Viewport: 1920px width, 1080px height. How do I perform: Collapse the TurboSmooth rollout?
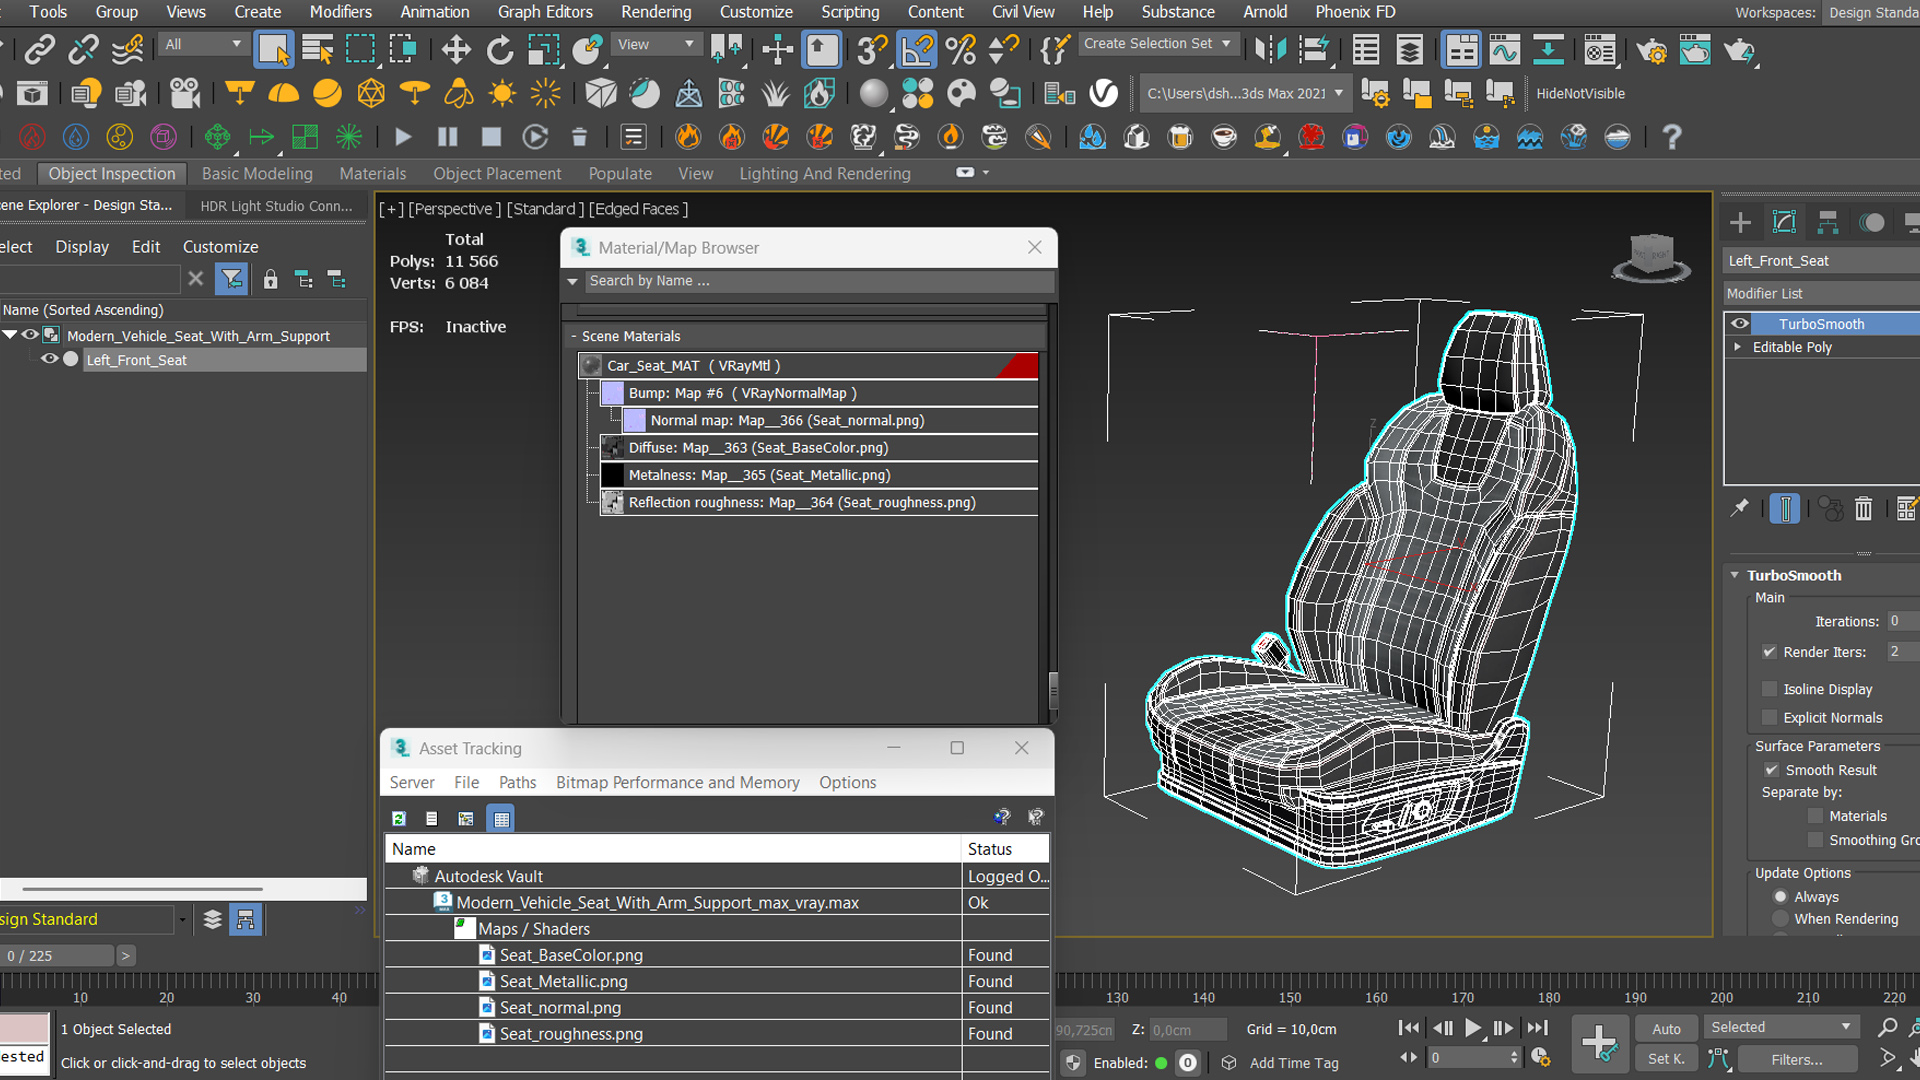[x=1735, y=575]
